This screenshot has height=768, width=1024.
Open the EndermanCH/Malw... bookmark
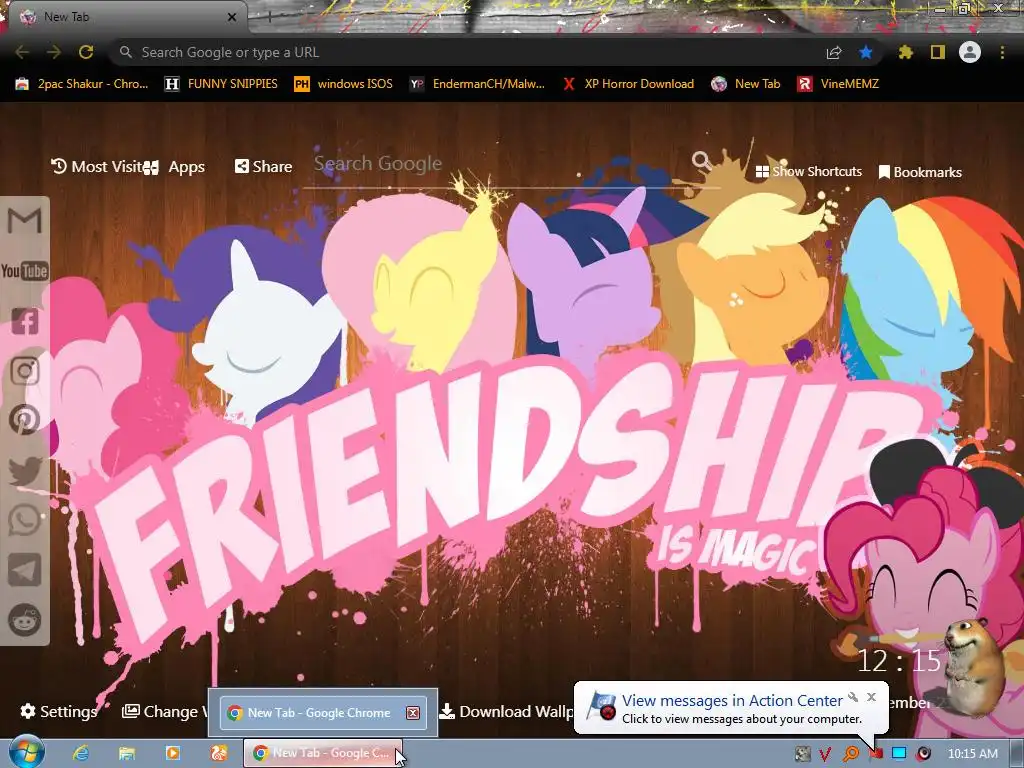477,84
